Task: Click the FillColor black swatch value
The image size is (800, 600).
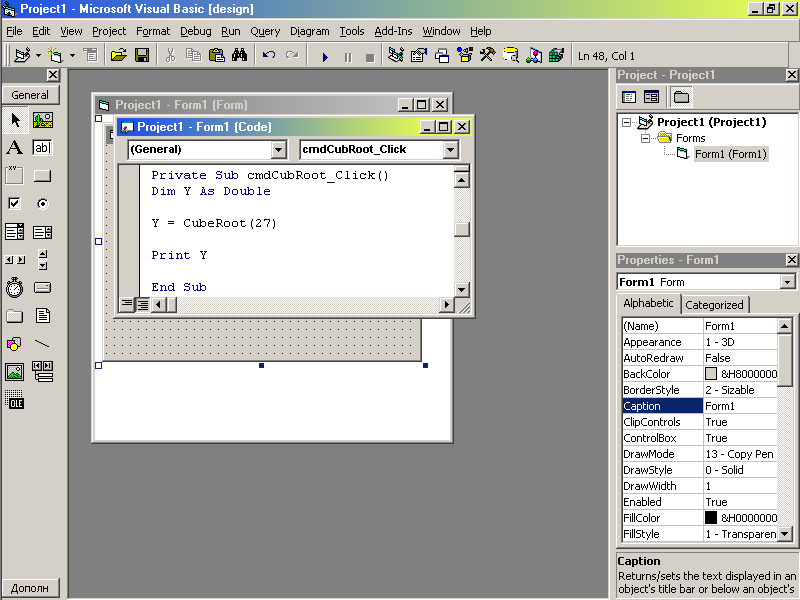Action: pyautogui.click(x=711, y=518)
